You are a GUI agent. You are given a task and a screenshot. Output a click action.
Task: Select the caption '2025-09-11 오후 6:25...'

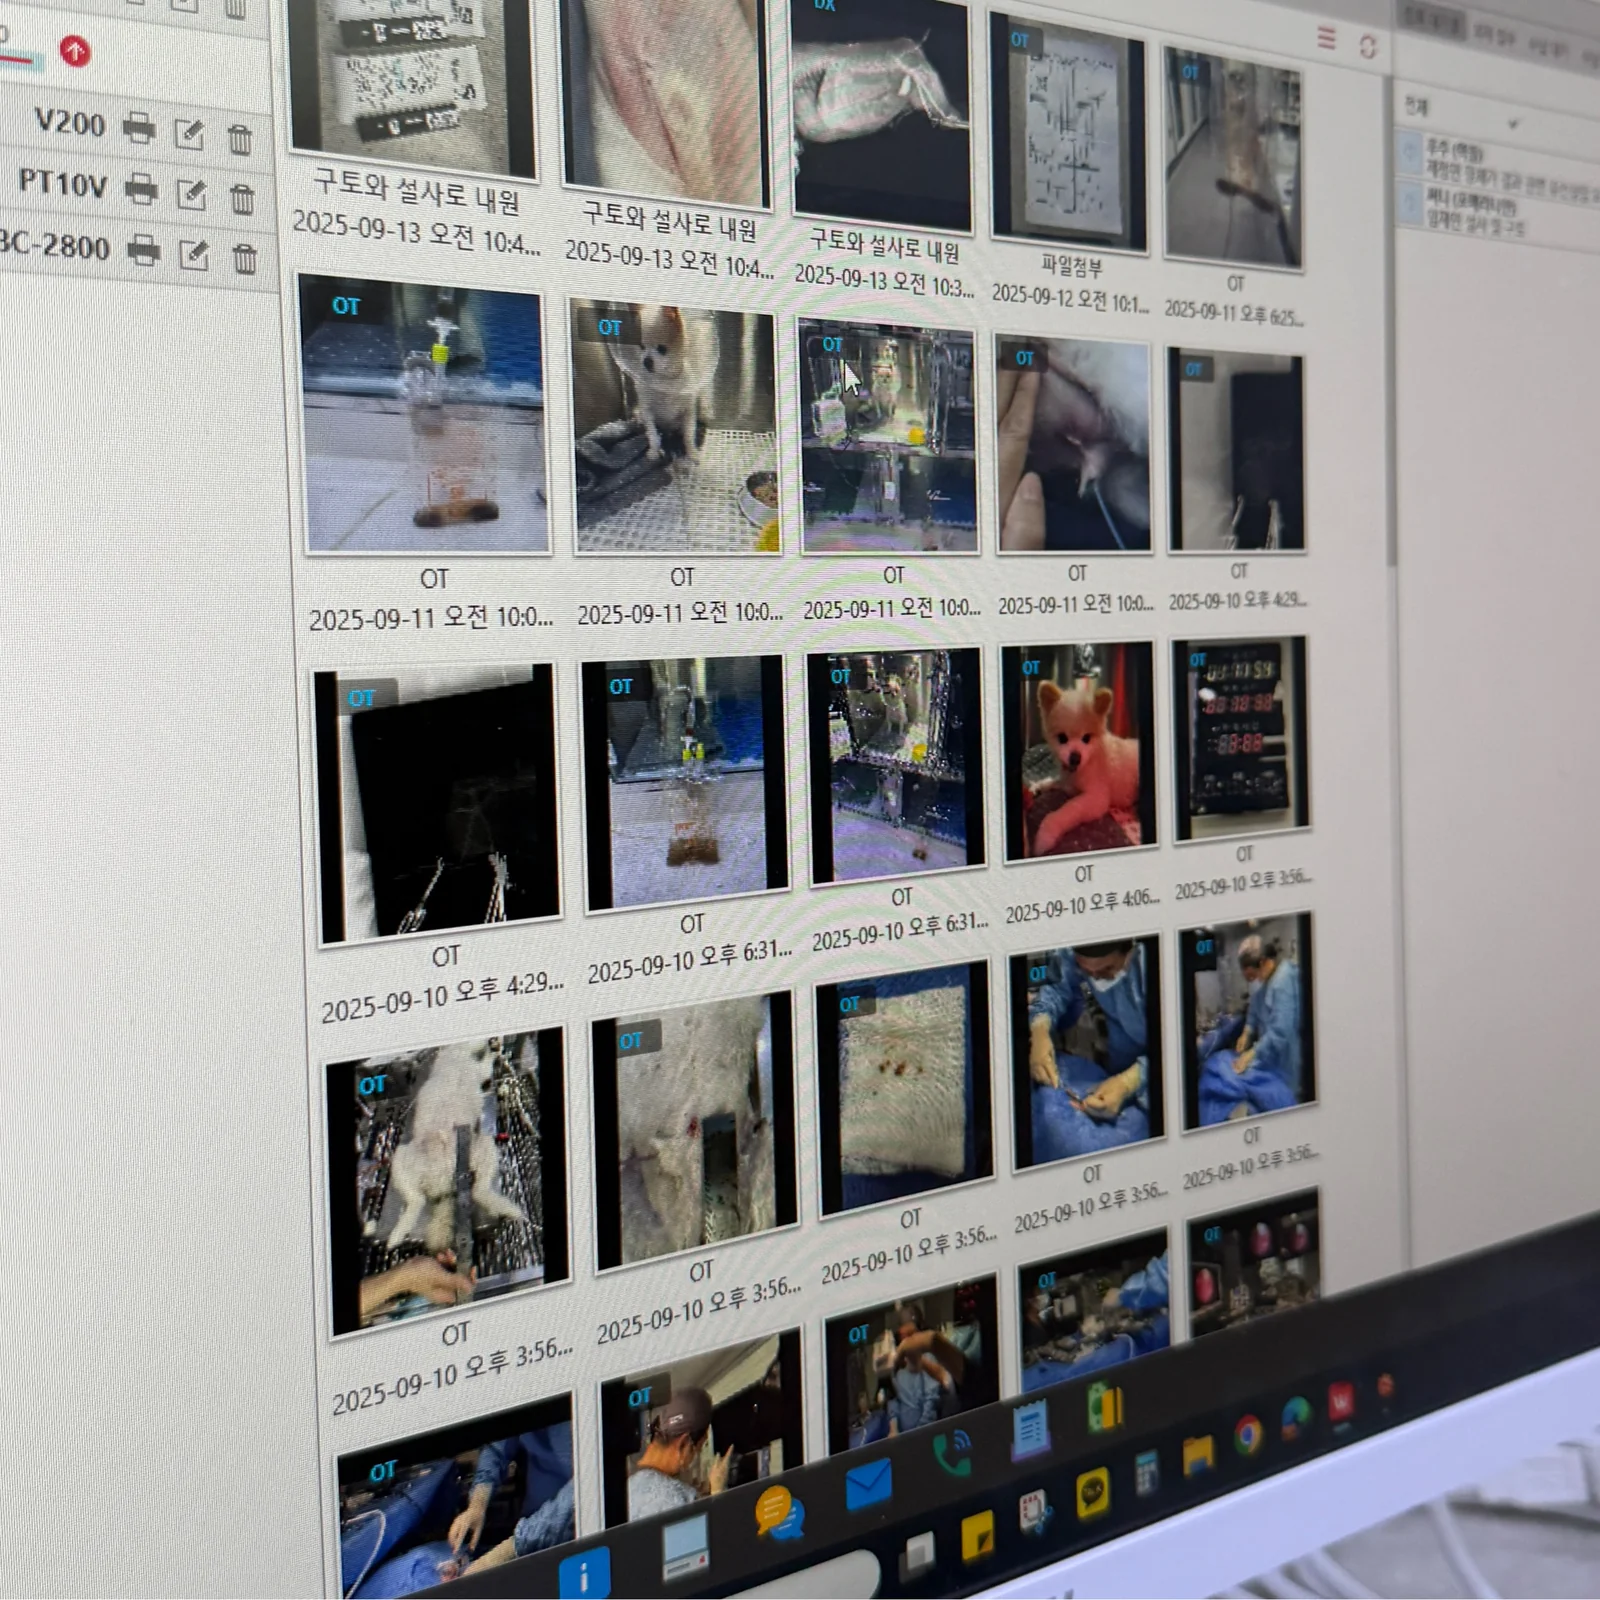1234,314
